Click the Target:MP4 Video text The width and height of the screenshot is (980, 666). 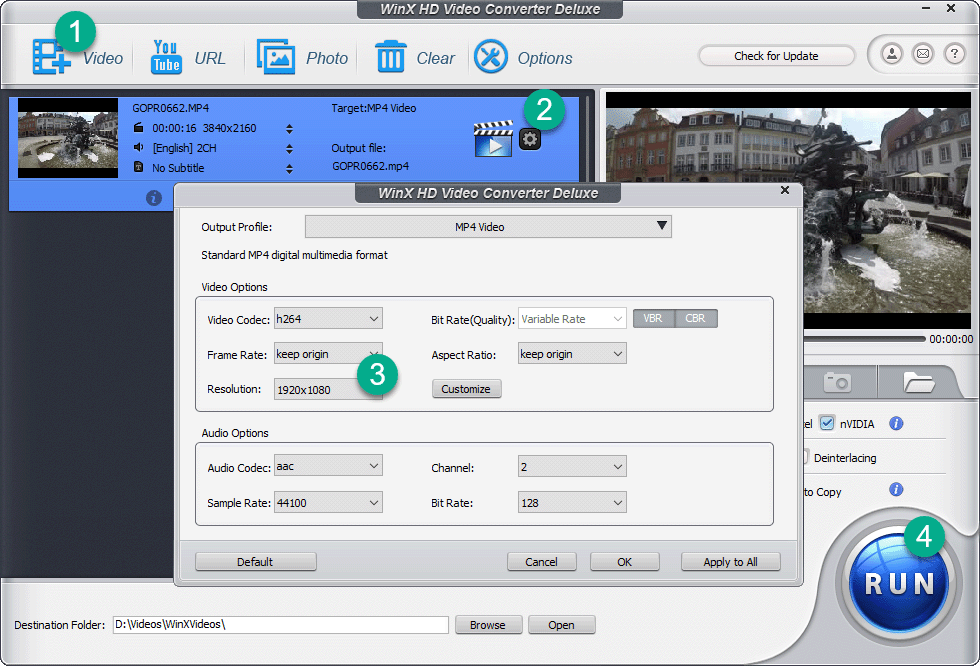point(374,108)
